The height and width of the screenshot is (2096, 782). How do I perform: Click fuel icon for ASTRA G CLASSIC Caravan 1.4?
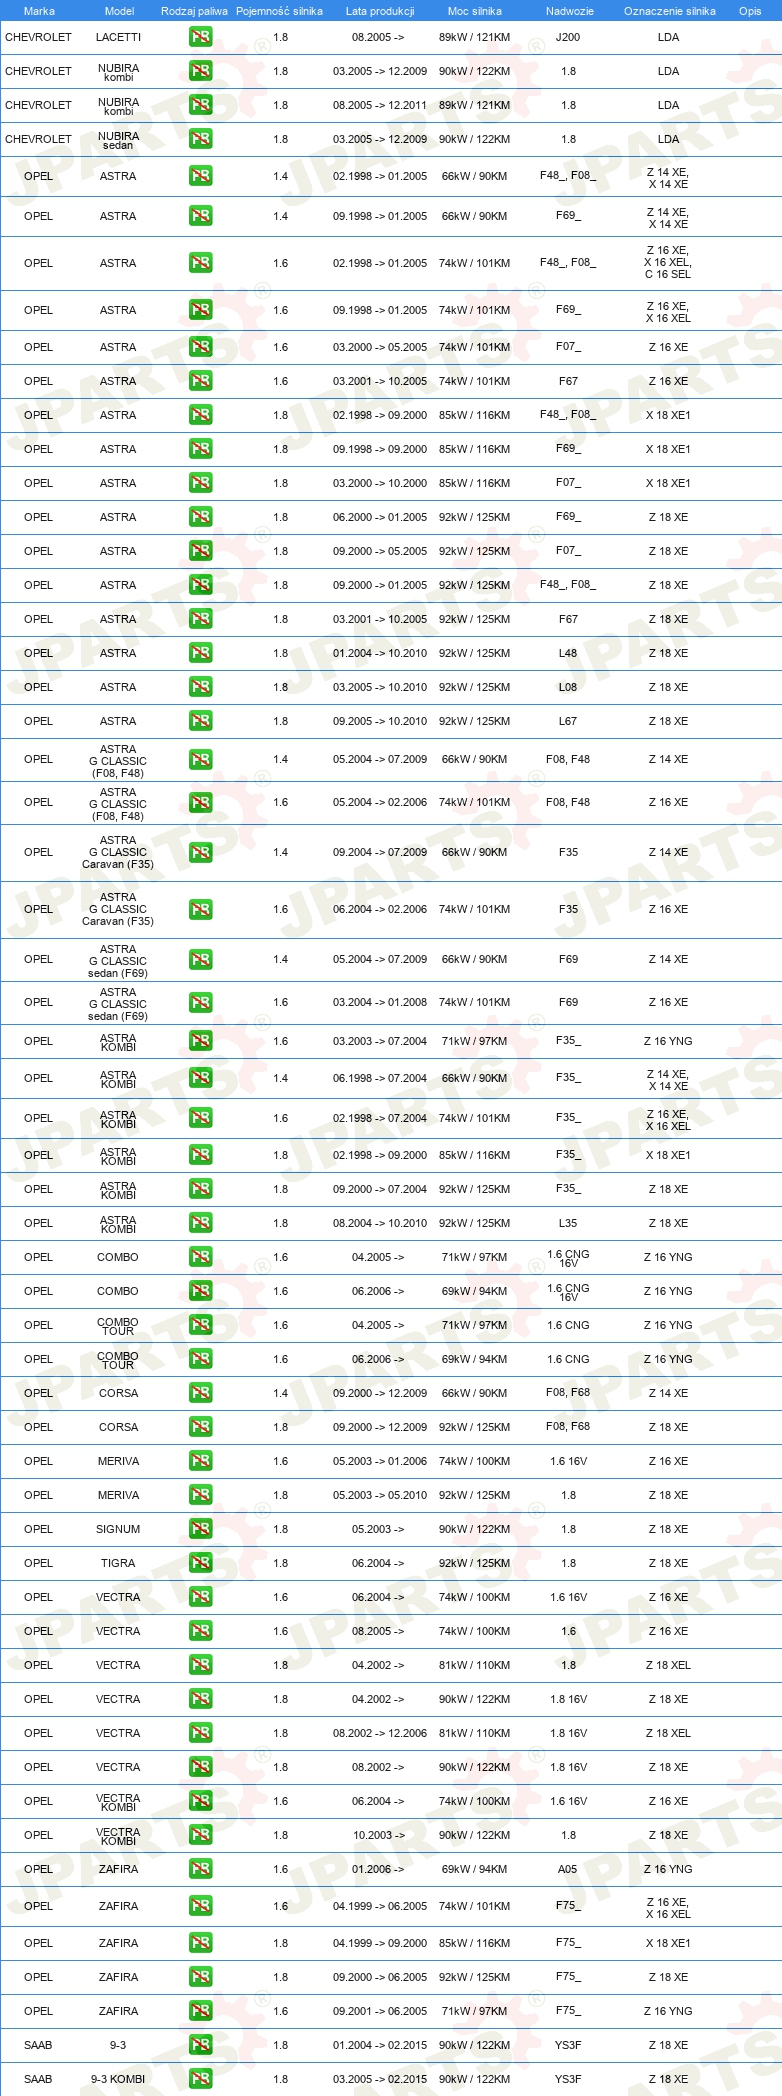pyautogui.click(x=200, y=852)
